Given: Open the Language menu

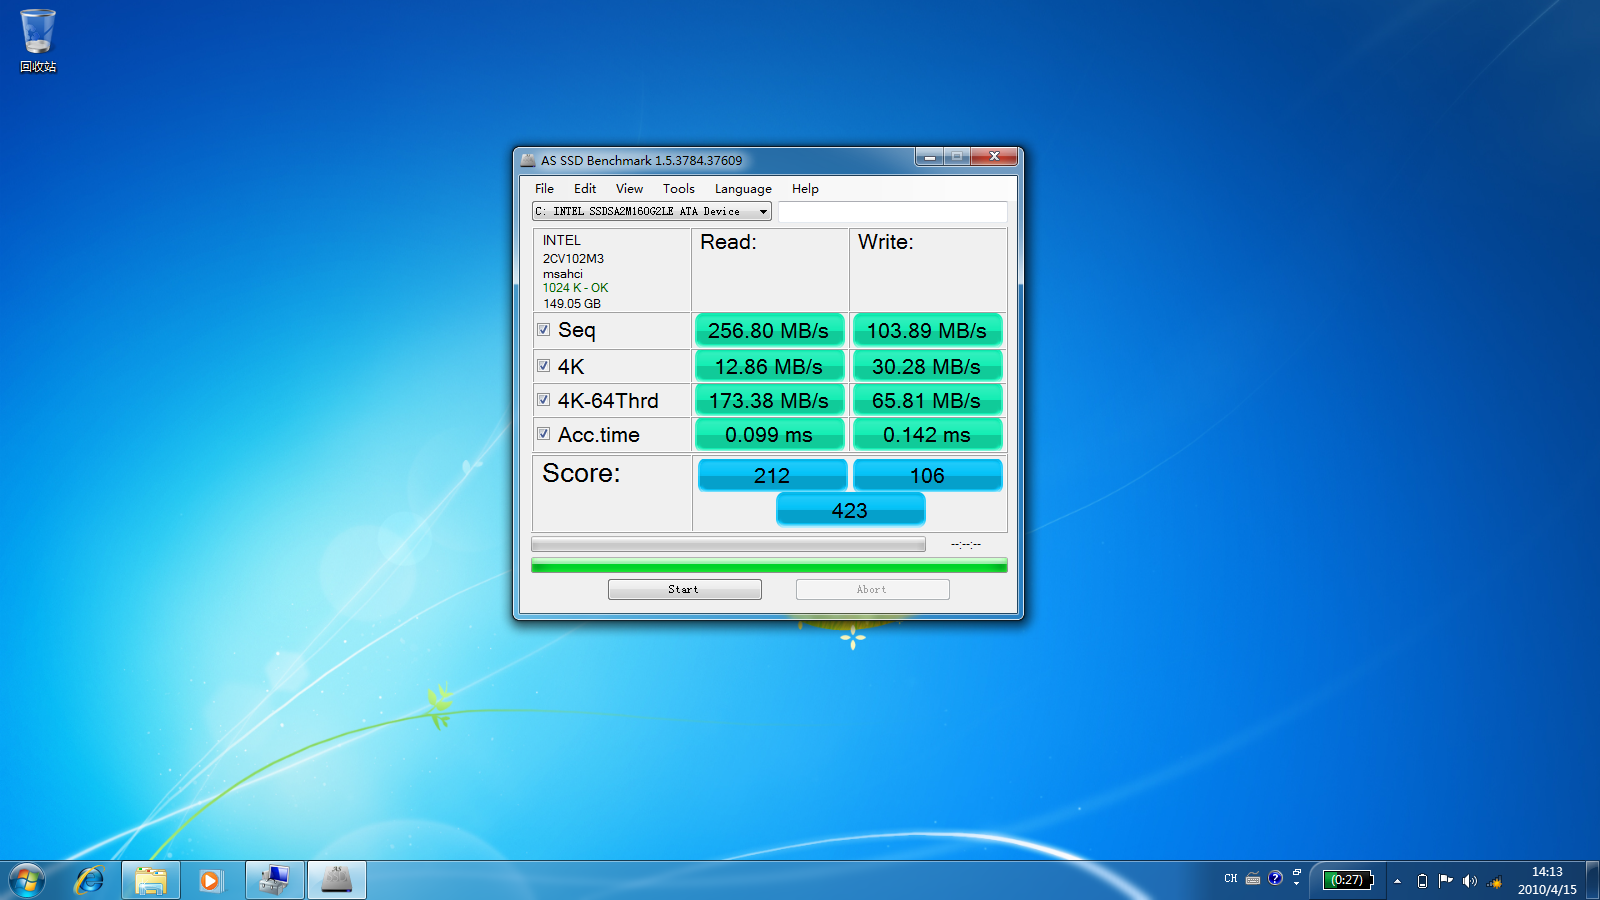Looking at the screenshot, I should (x=743, y=188).
